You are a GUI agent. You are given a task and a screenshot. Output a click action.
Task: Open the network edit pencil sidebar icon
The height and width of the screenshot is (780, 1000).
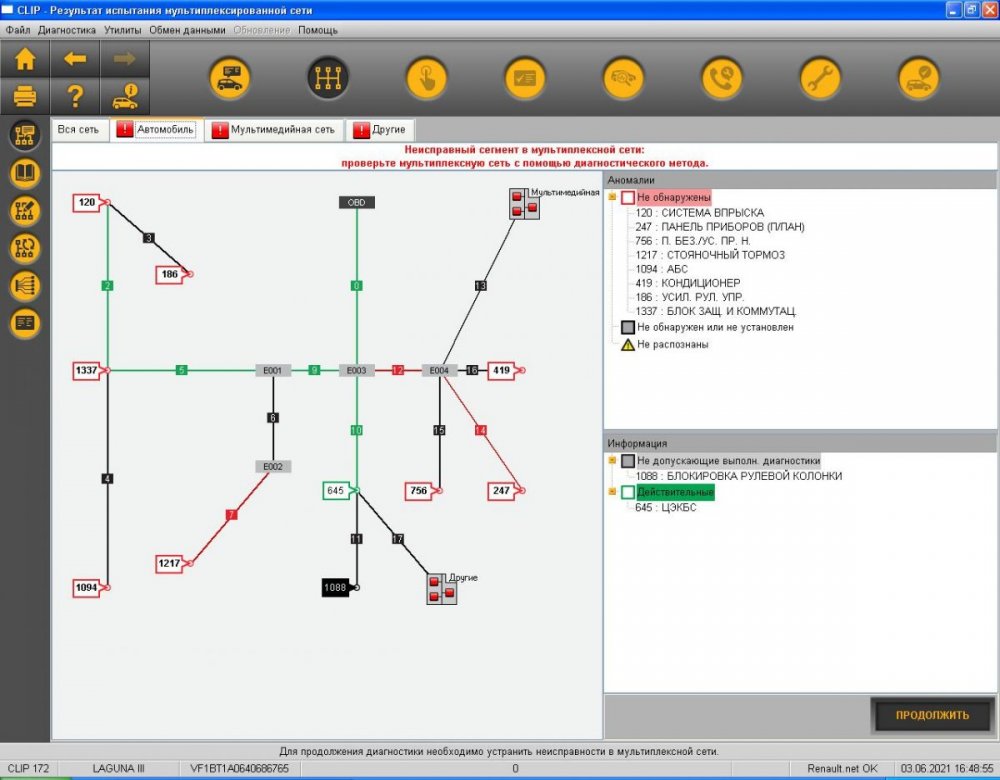click(25, 210)
